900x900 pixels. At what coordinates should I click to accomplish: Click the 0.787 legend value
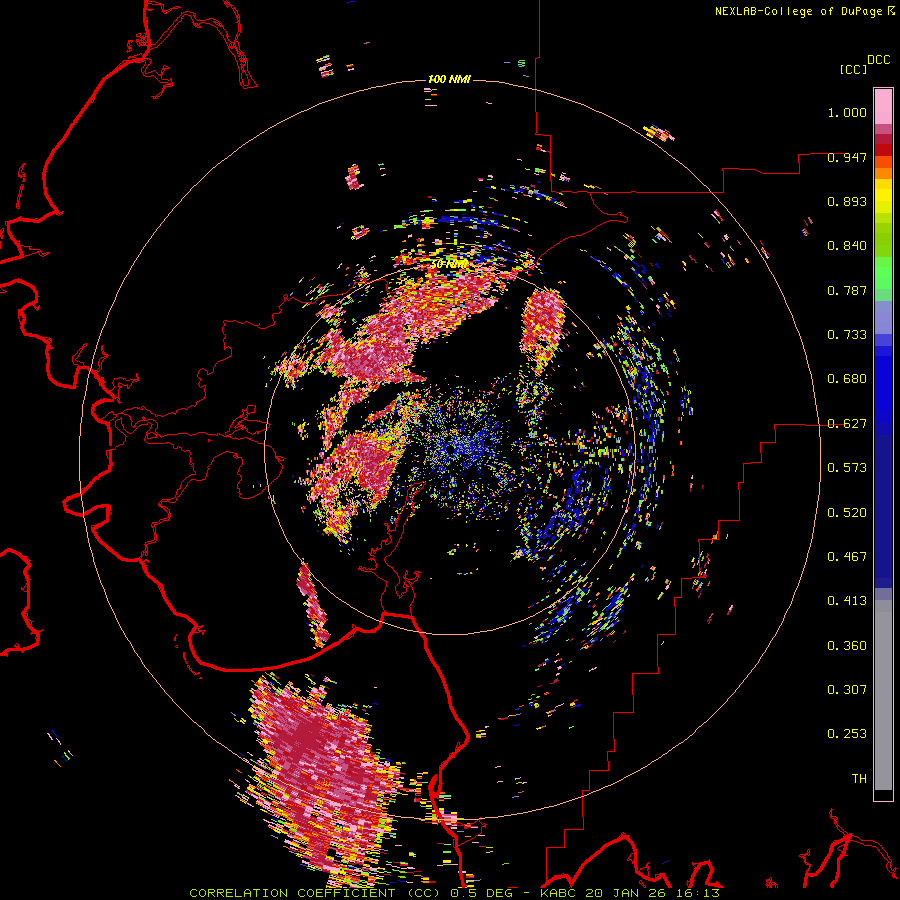point(847,290)
